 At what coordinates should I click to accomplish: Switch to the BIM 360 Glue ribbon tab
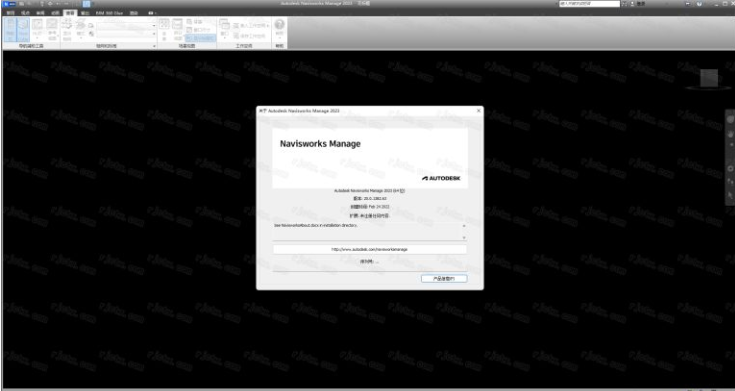pos(109,13)
